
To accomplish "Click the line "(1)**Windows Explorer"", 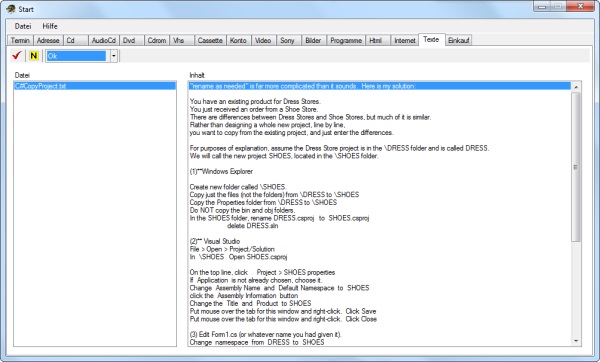I will [x=221, y=171].
